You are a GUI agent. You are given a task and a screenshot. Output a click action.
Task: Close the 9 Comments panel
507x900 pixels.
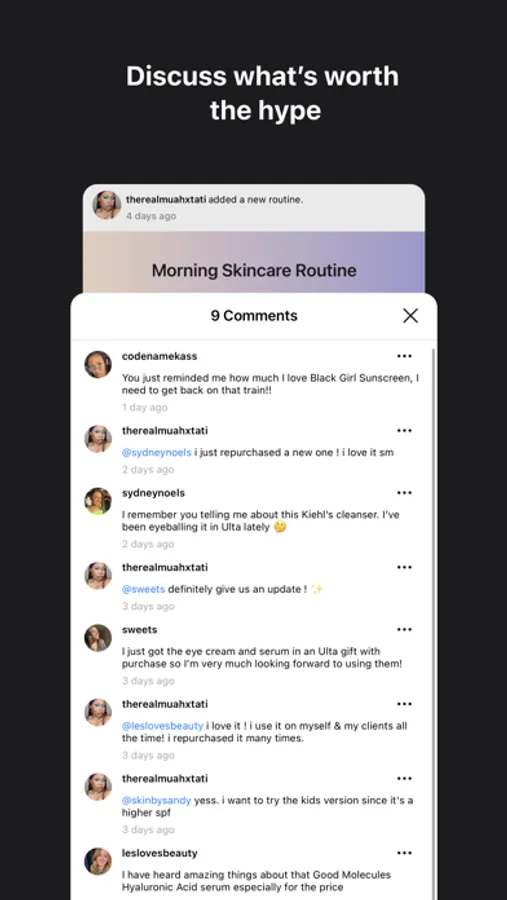[410, 316]
